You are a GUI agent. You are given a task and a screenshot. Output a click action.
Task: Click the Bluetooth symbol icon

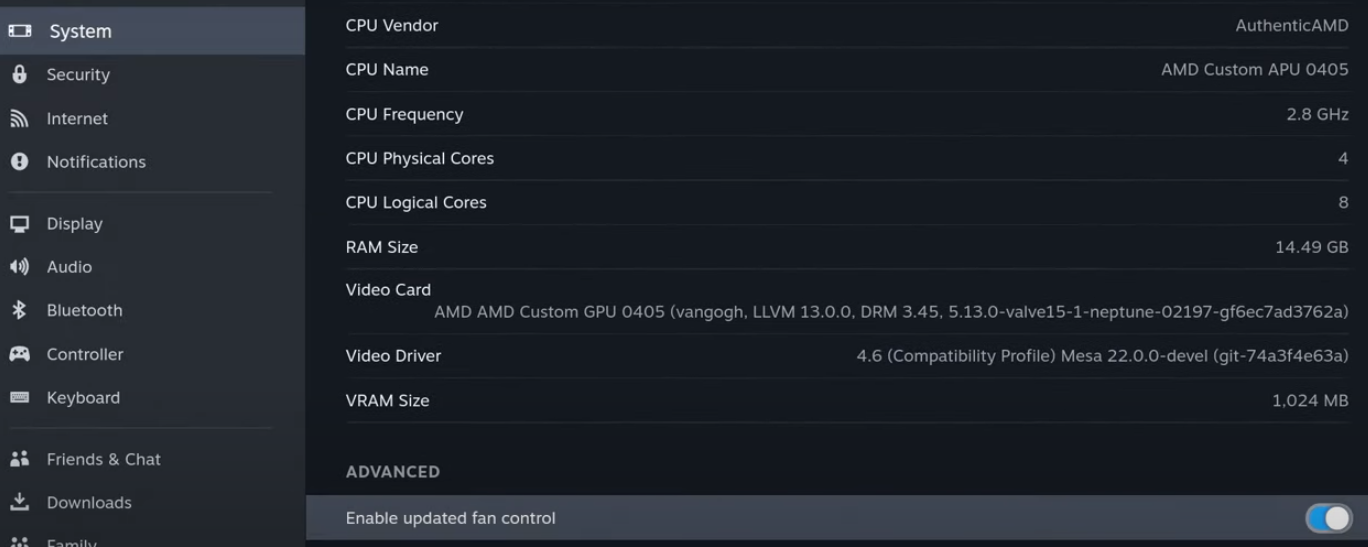point(19,311)
